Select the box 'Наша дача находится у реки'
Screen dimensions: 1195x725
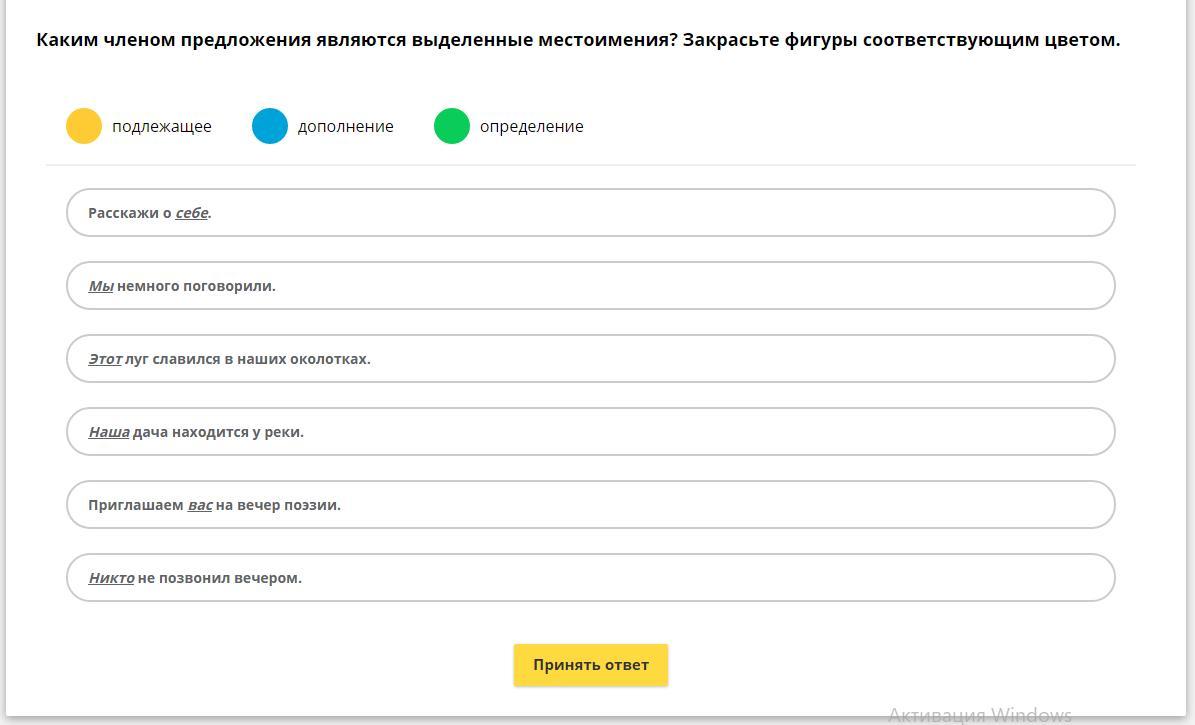click(x=590, y=432)
